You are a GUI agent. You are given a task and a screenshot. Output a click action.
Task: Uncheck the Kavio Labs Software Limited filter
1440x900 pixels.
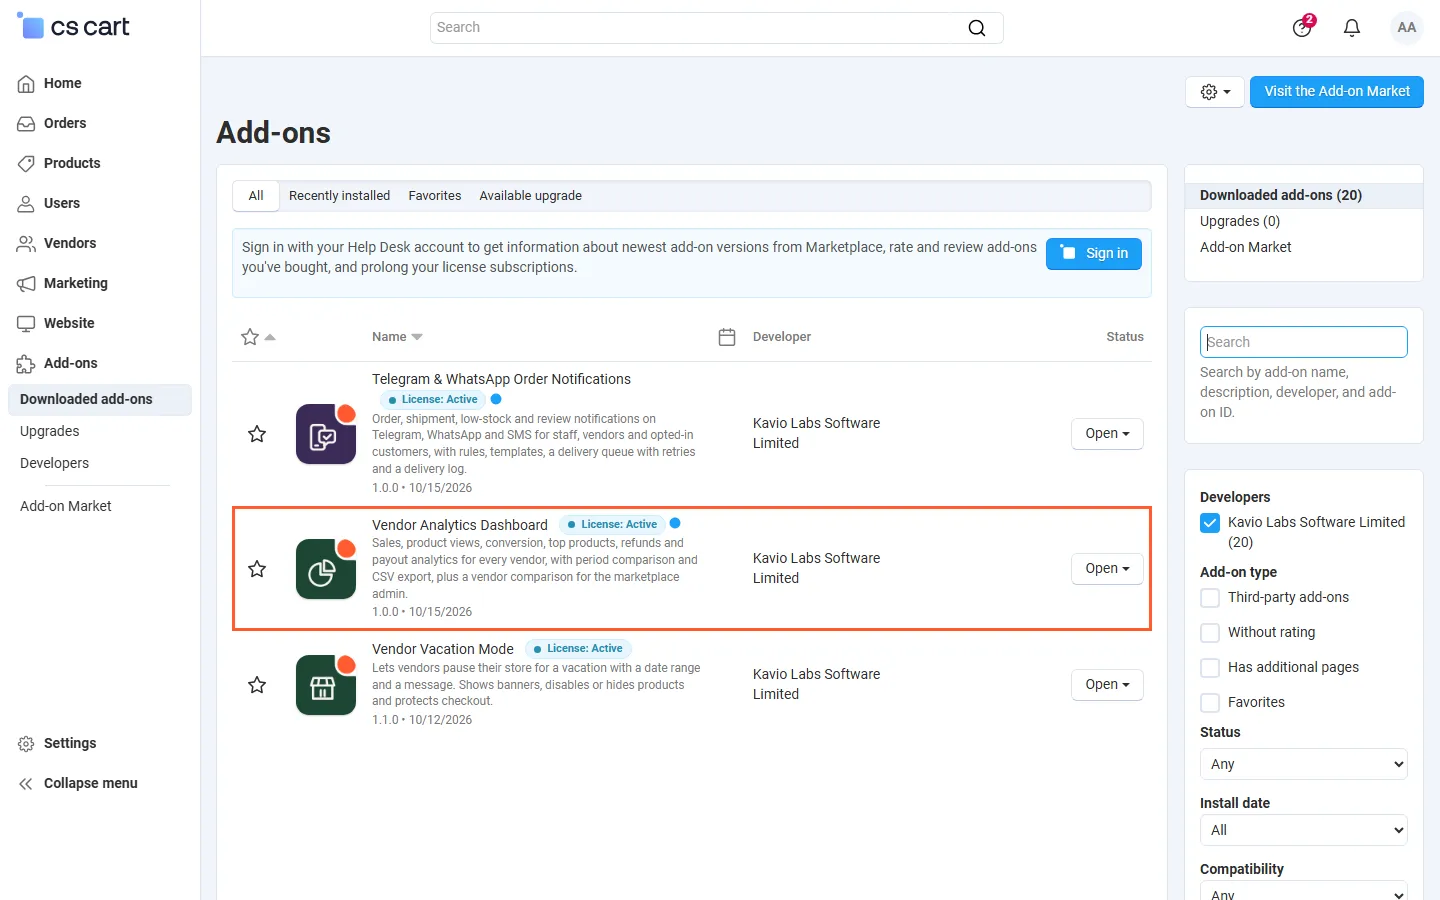click(x=1210, y=523)
